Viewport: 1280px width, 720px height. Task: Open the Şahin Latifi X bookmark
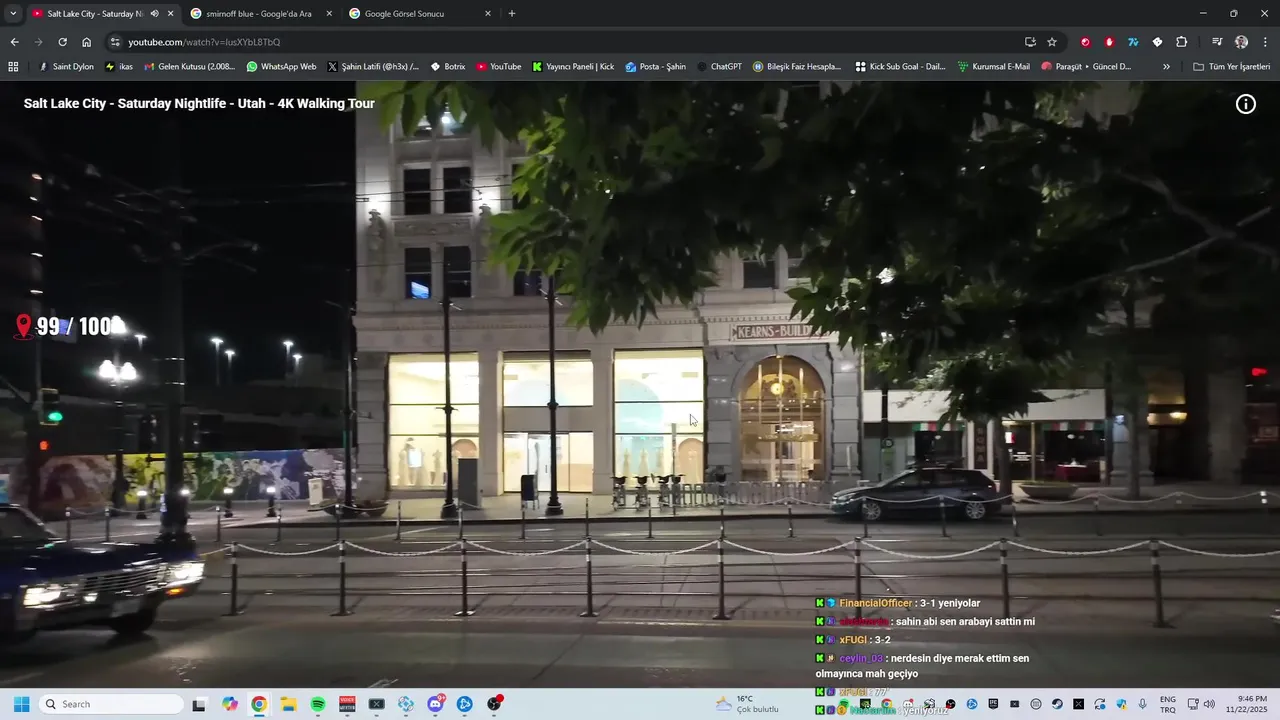373,67
